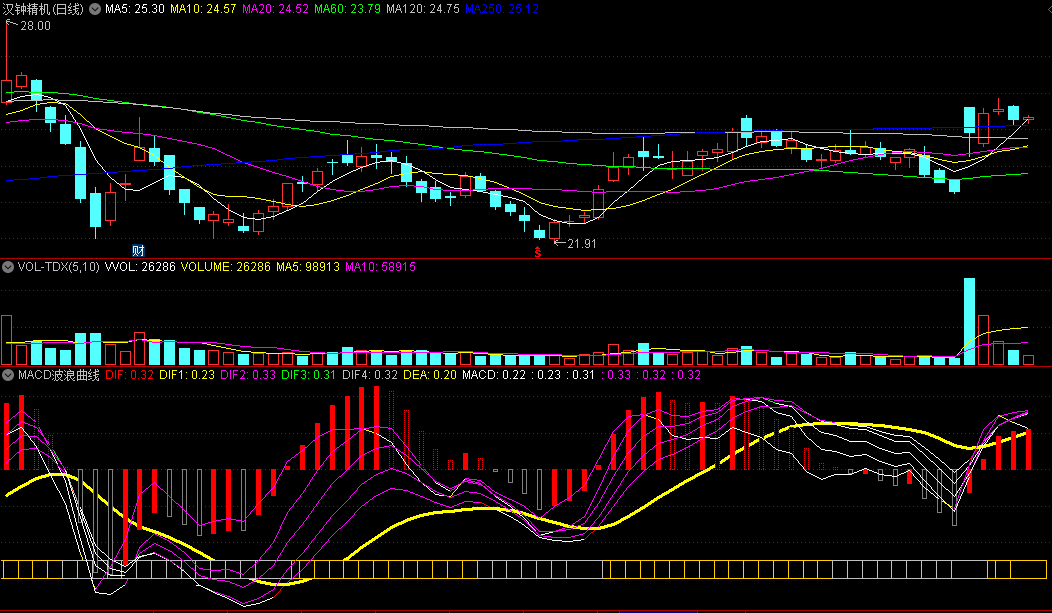1052x613 pixels.
Task: Click the DIF2: 0.33 value
Action: [248, 375]
